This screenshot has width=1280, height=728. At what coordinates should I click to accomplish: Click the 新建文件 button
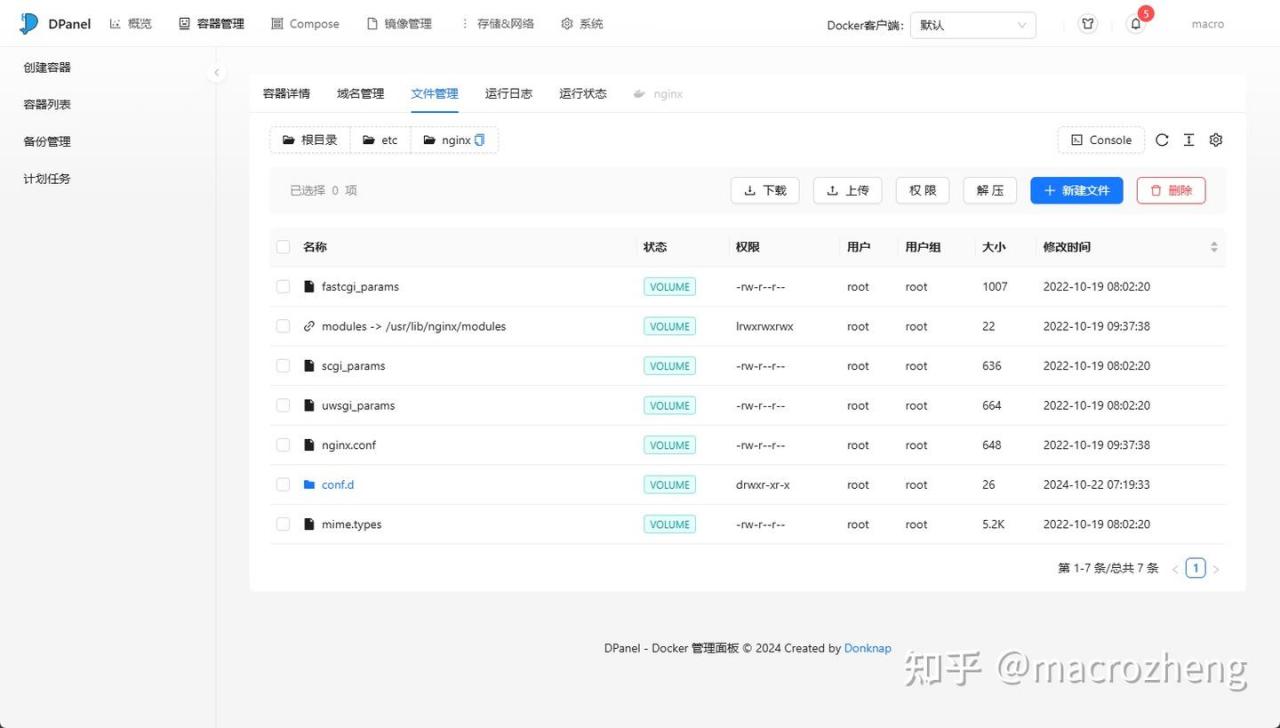1077,190
